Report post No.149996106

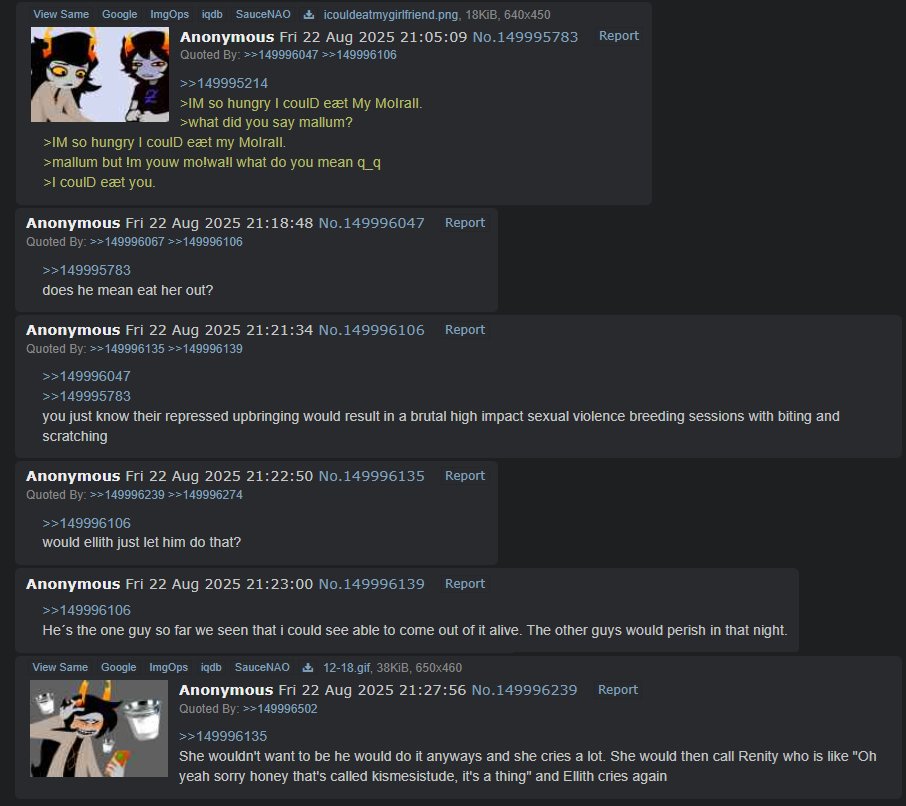point(465,330)
